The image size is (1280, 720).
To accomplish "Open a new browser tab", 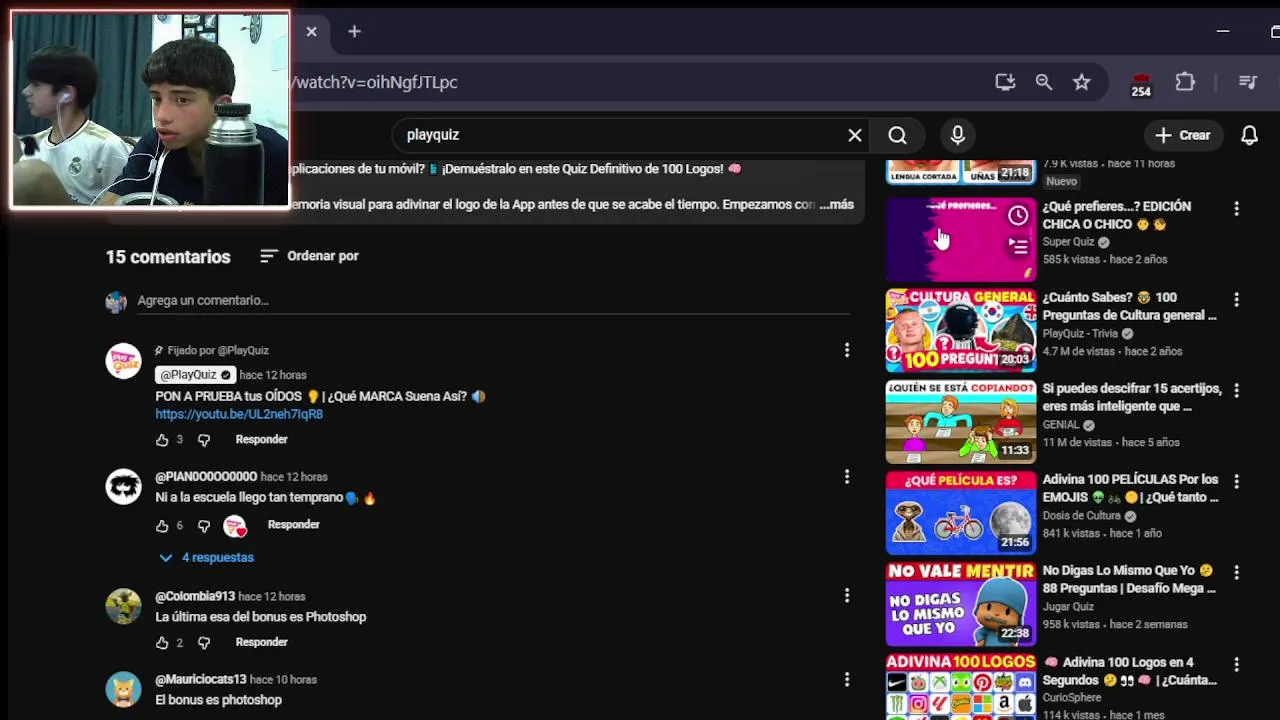I will [x=354, y=32].
